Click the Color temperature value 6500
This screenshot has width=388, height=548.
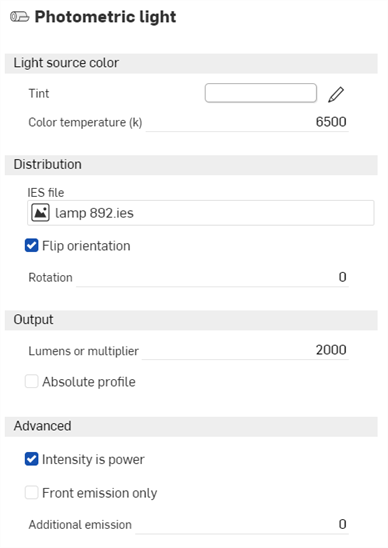(331, 122)
